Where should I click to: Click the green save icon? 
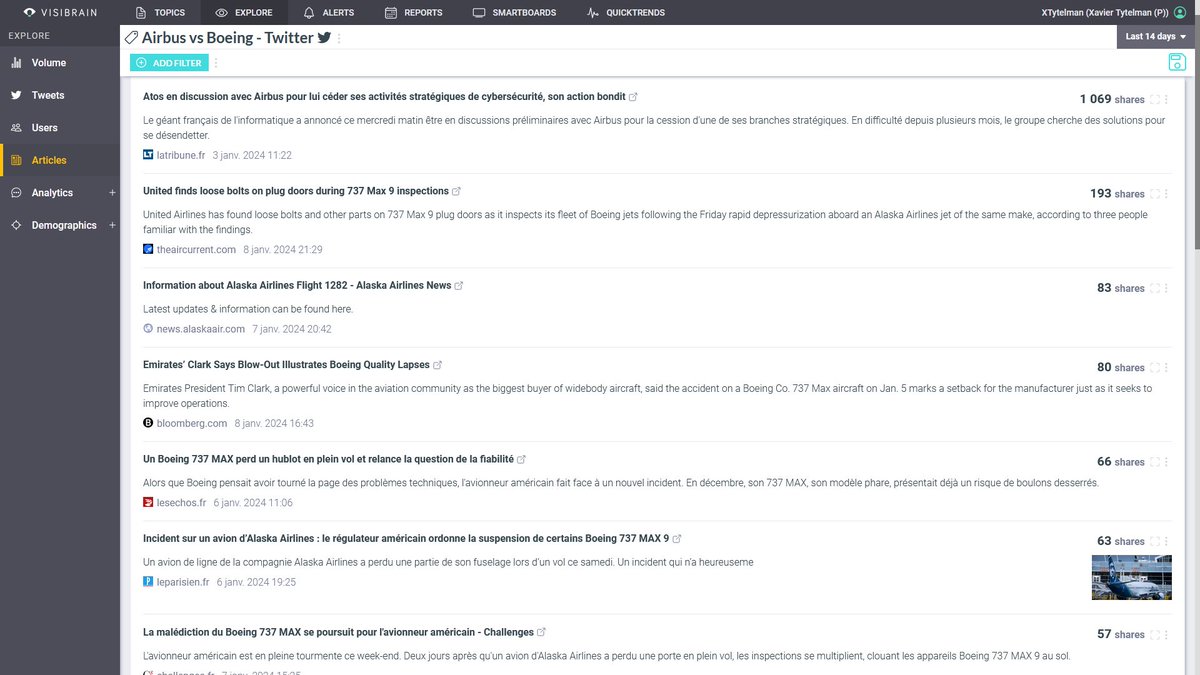[x=1177, y=63]
